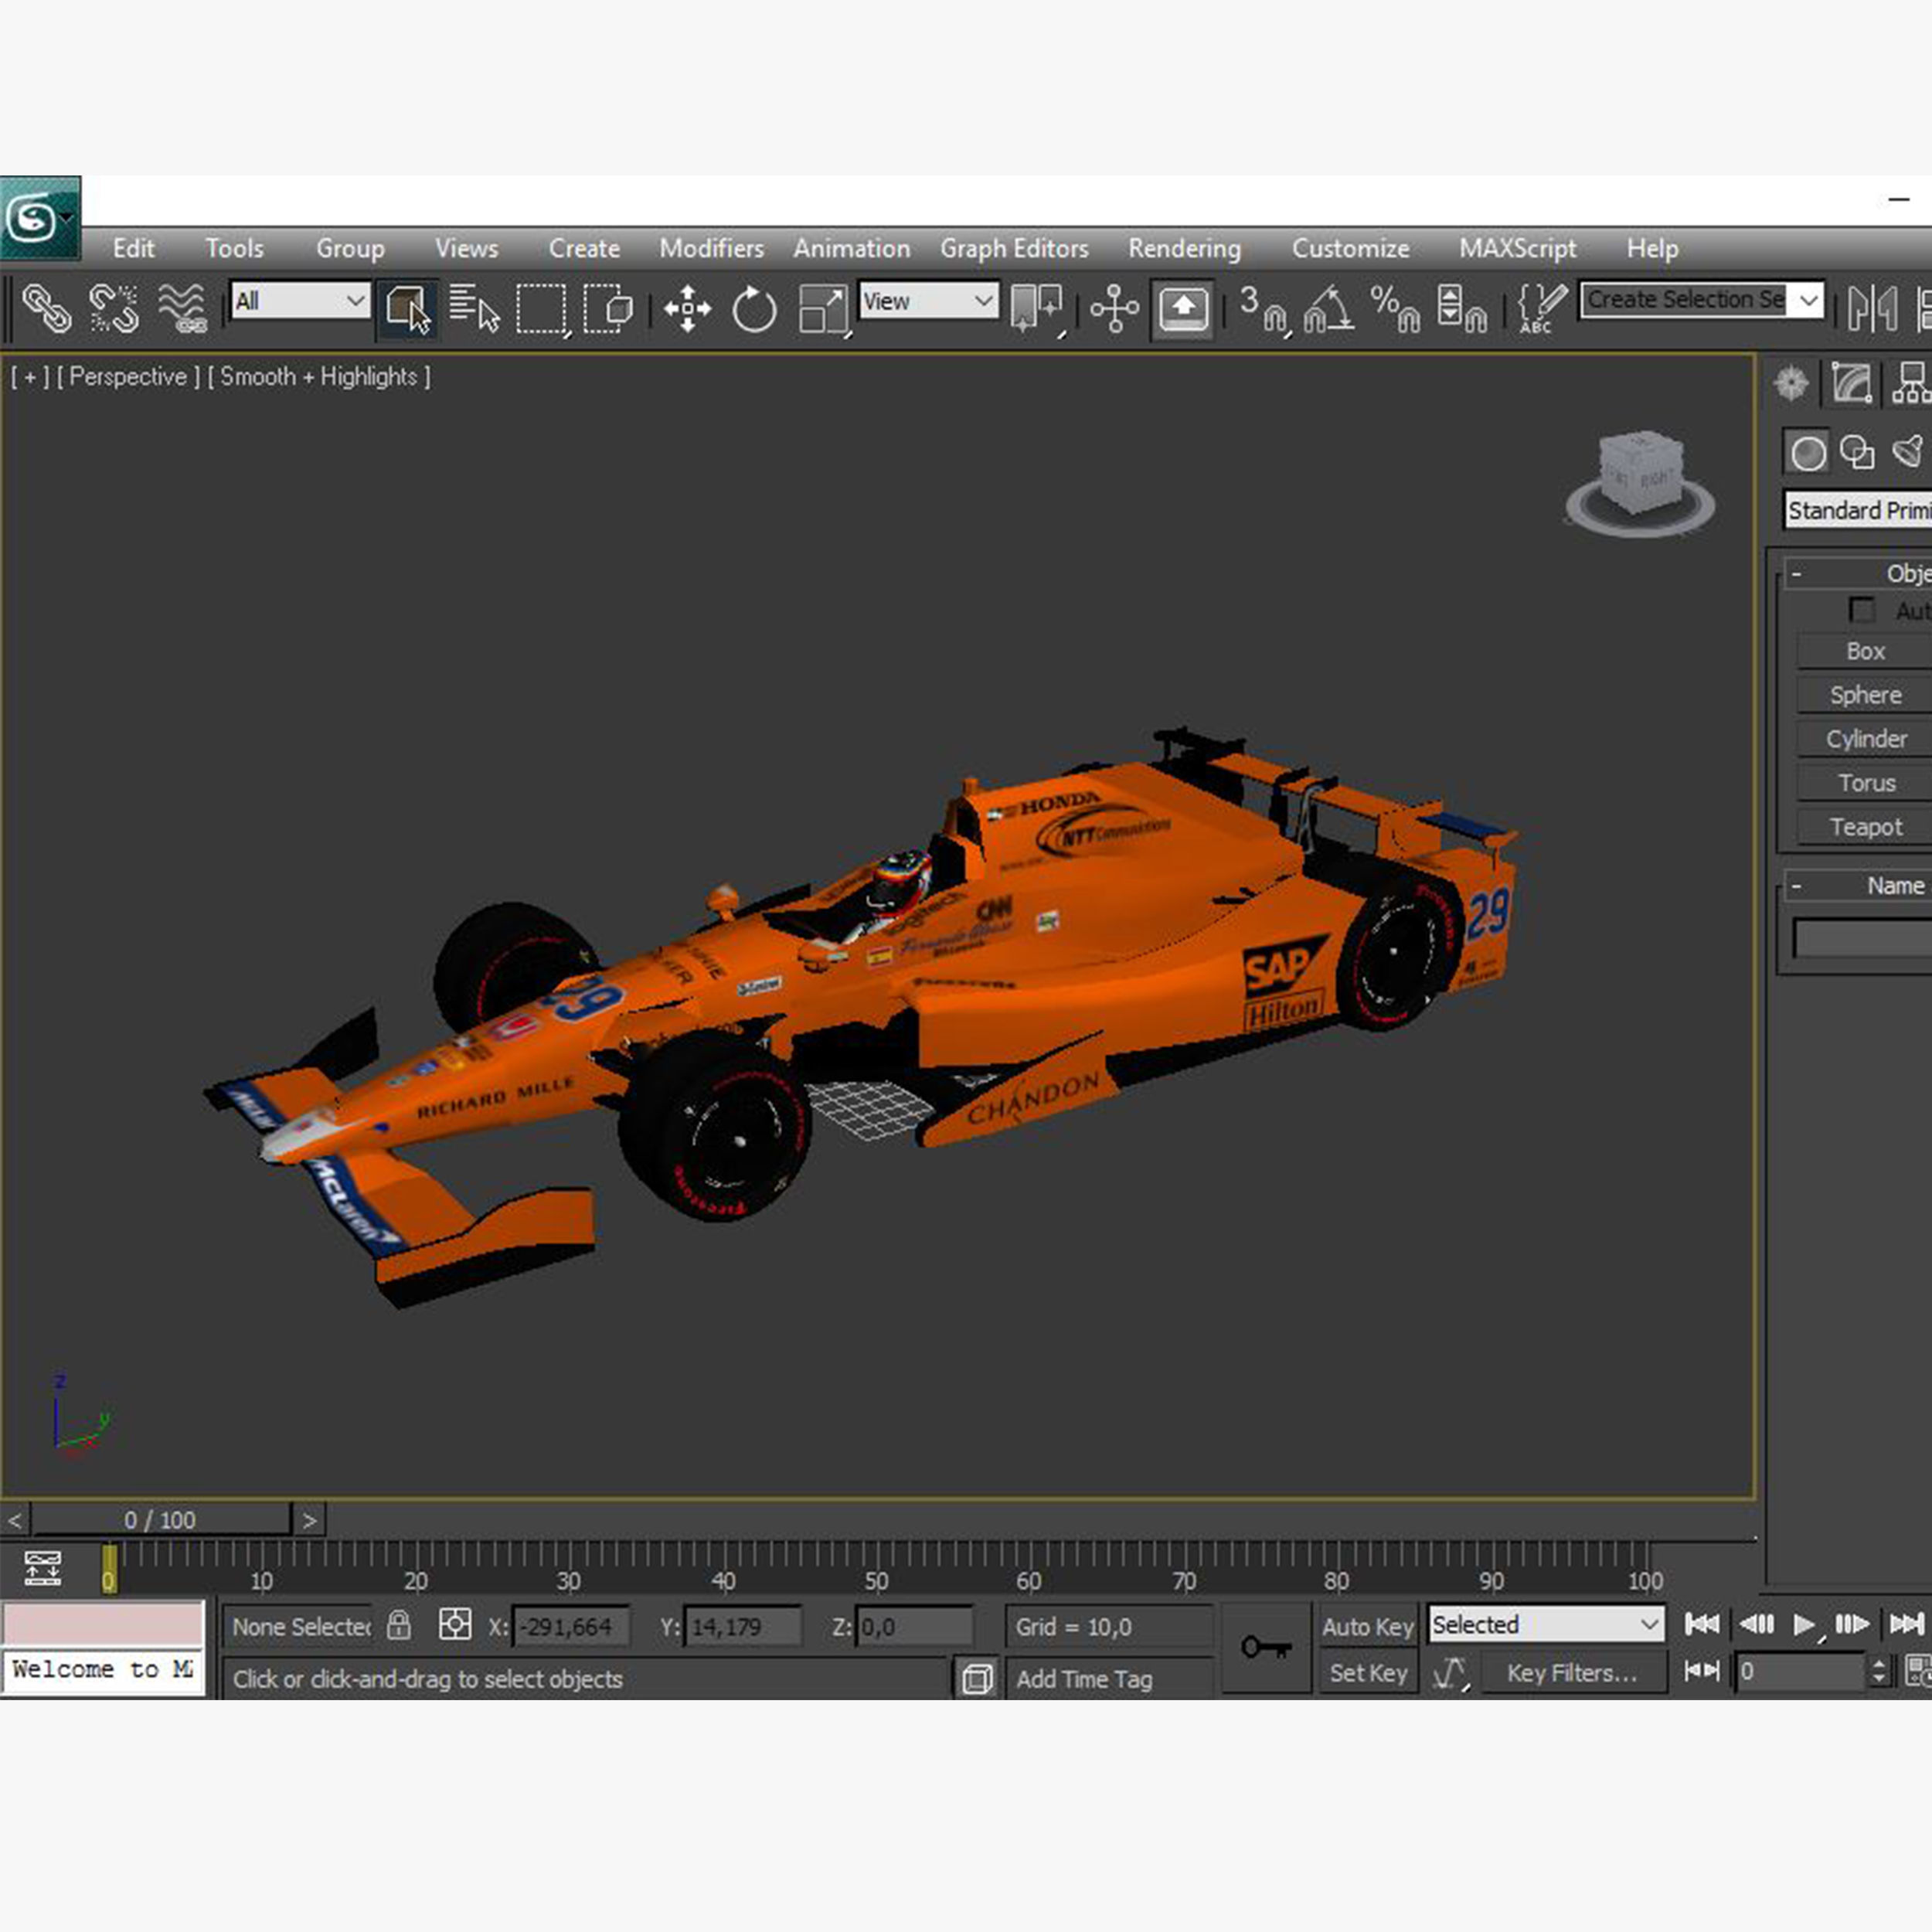Click the Set Keys key icon button
Viewport: 1932px width, 1932px height.
[1266, 1647]
